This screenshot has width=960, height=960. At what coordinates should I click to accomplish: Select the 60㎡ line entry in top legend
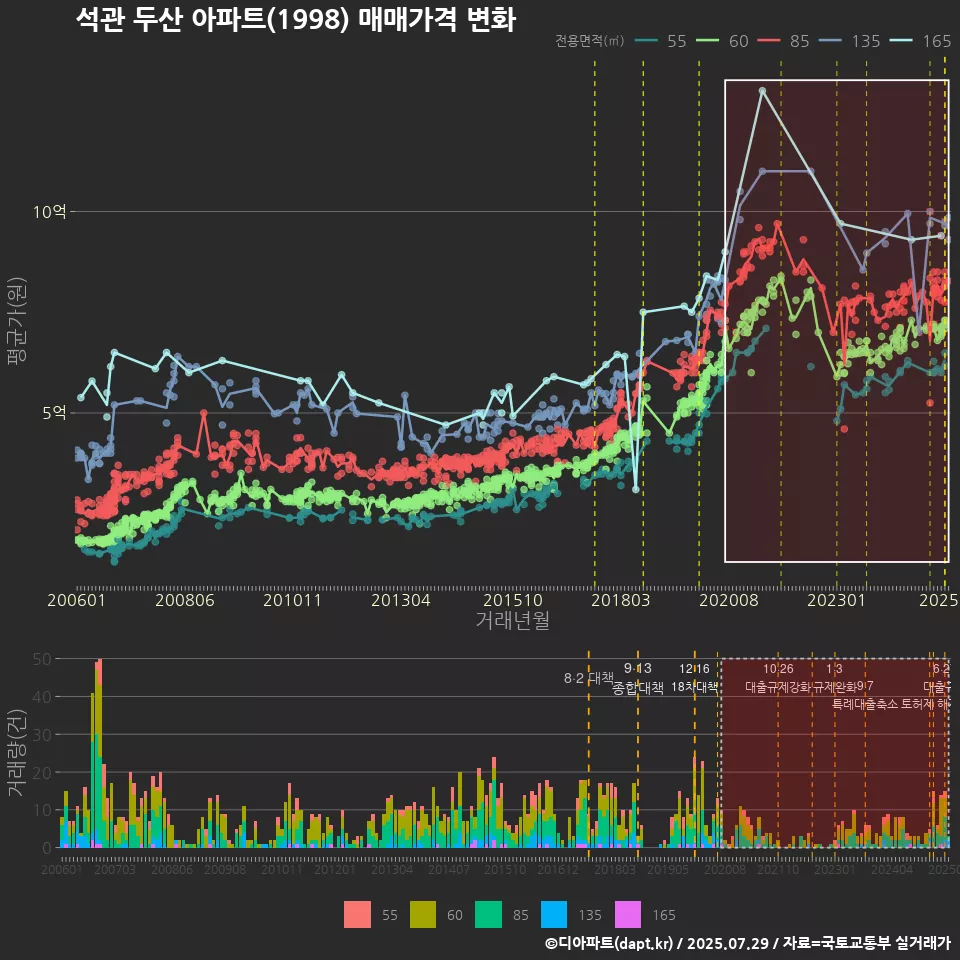click(722, 41)
